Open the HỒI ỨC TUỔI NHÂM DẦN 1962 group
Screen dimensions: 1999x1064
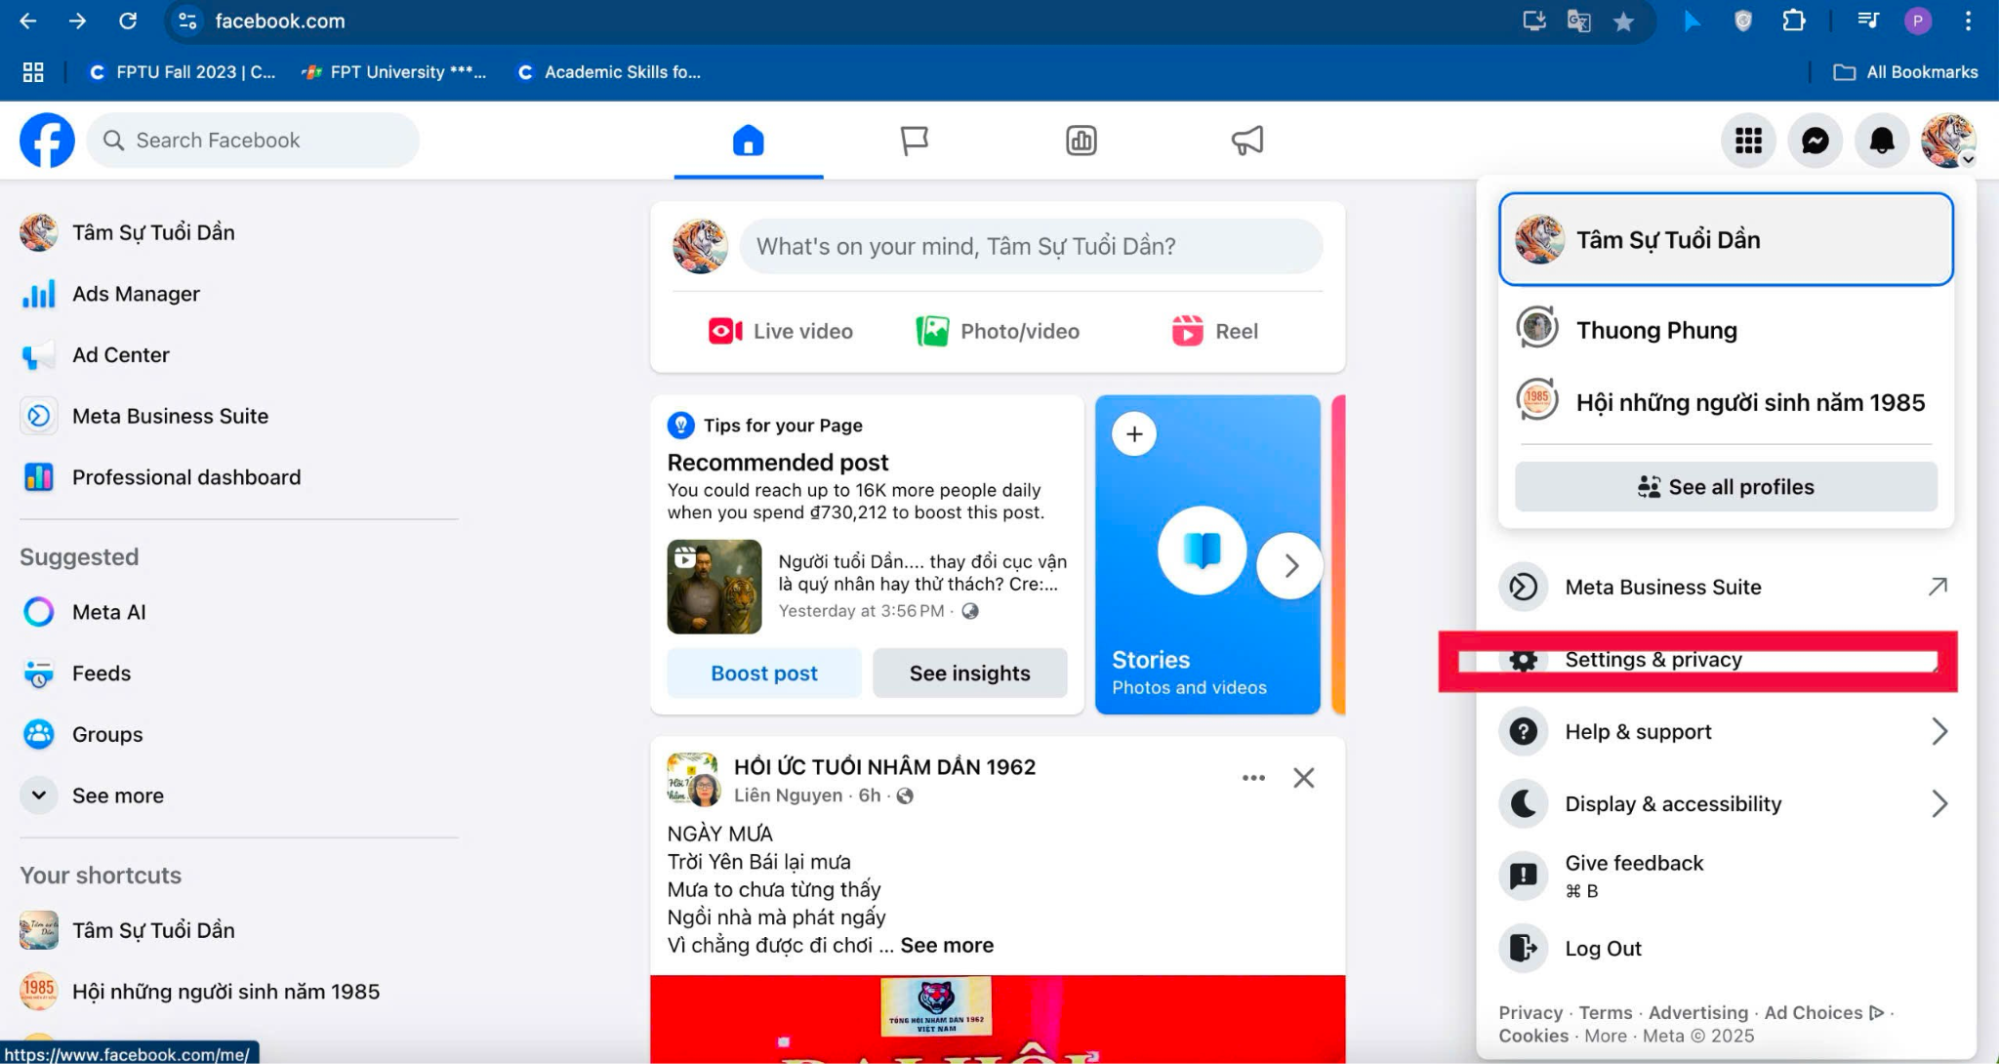click(884, 767)
